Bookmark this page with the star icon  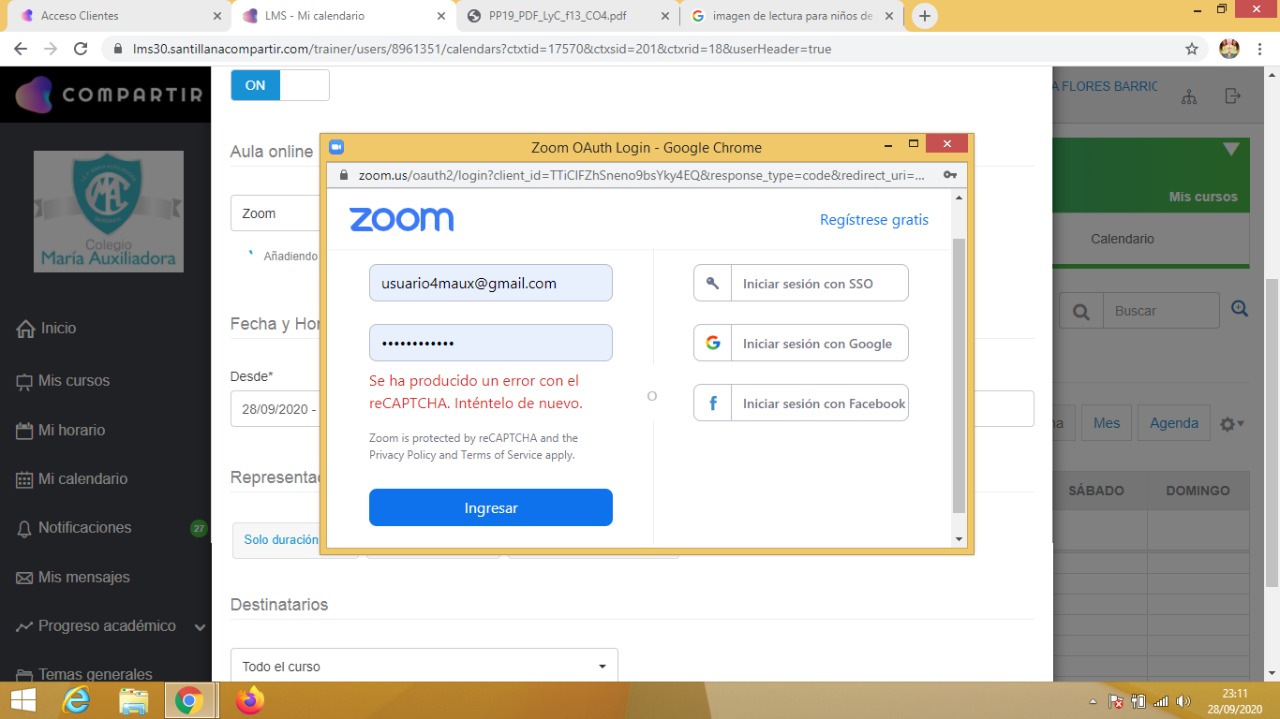tap(1191, 49)
